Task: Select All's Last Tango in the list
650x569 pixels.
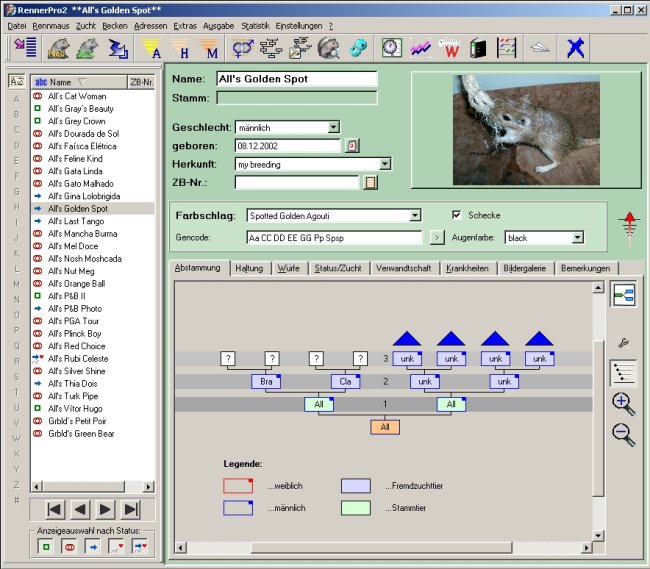Action: (x=76, y=221)
